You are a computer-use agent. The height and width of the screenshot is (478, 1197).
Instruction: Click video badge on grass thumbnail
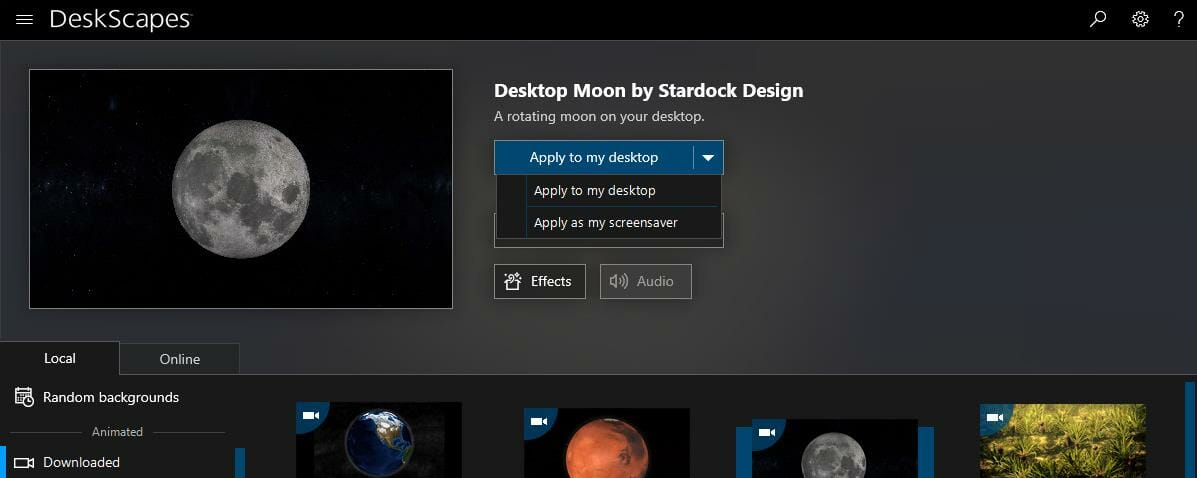tap(994, 417)
